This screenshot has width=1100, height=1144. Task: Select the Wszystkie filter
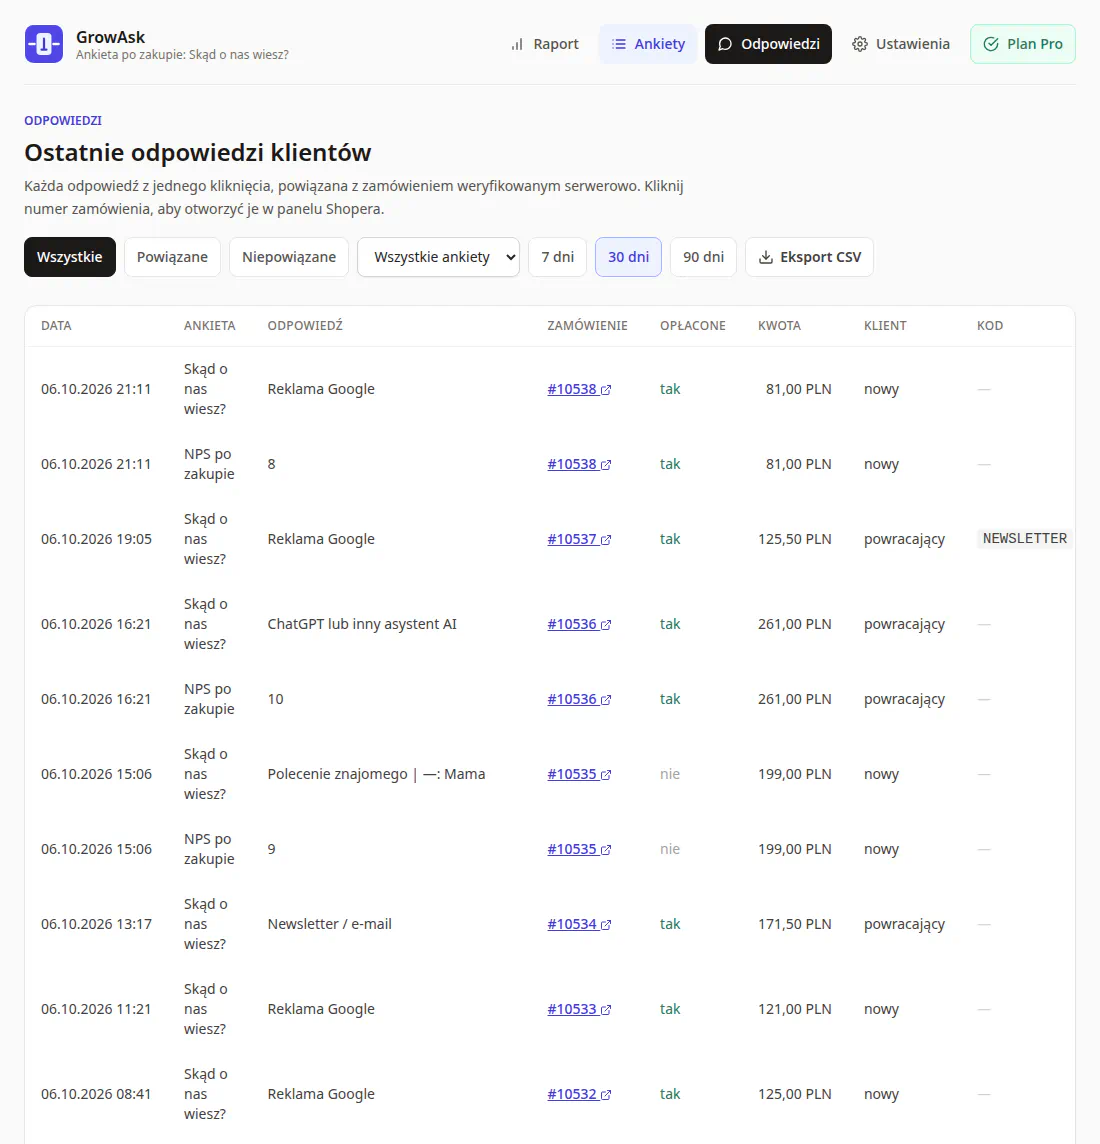[x=70, y=257]
